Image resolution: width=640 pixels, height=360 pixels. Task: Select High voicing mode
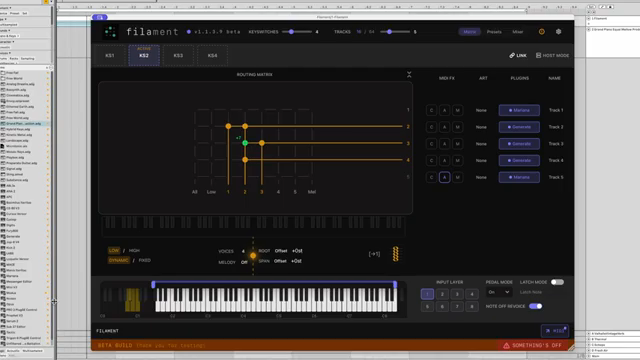(134, 250)
